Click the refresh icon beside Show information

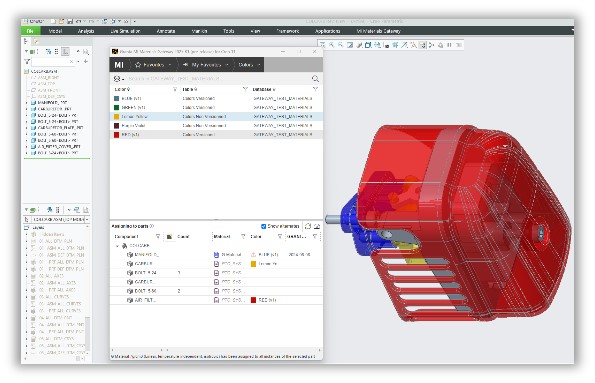coord(308,226)
